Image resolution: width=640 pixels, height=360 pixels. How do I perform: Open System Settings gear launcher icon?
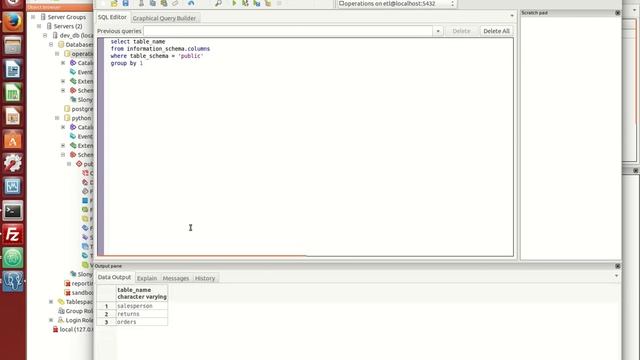13,163
